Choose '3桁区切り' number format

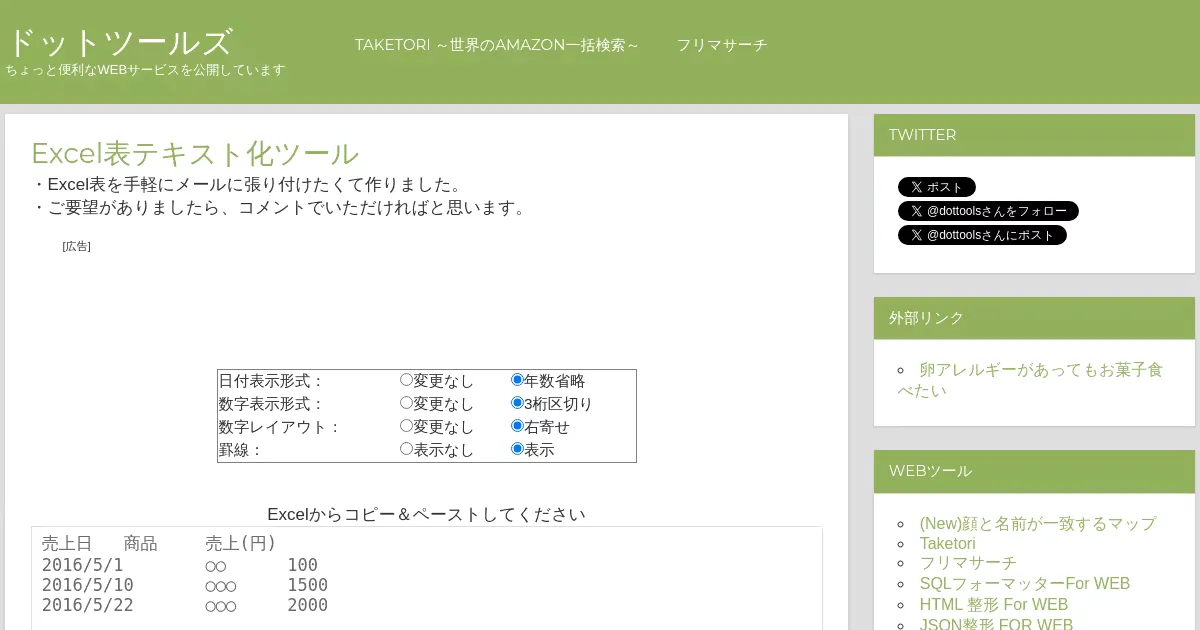click(x=517, y=403)
